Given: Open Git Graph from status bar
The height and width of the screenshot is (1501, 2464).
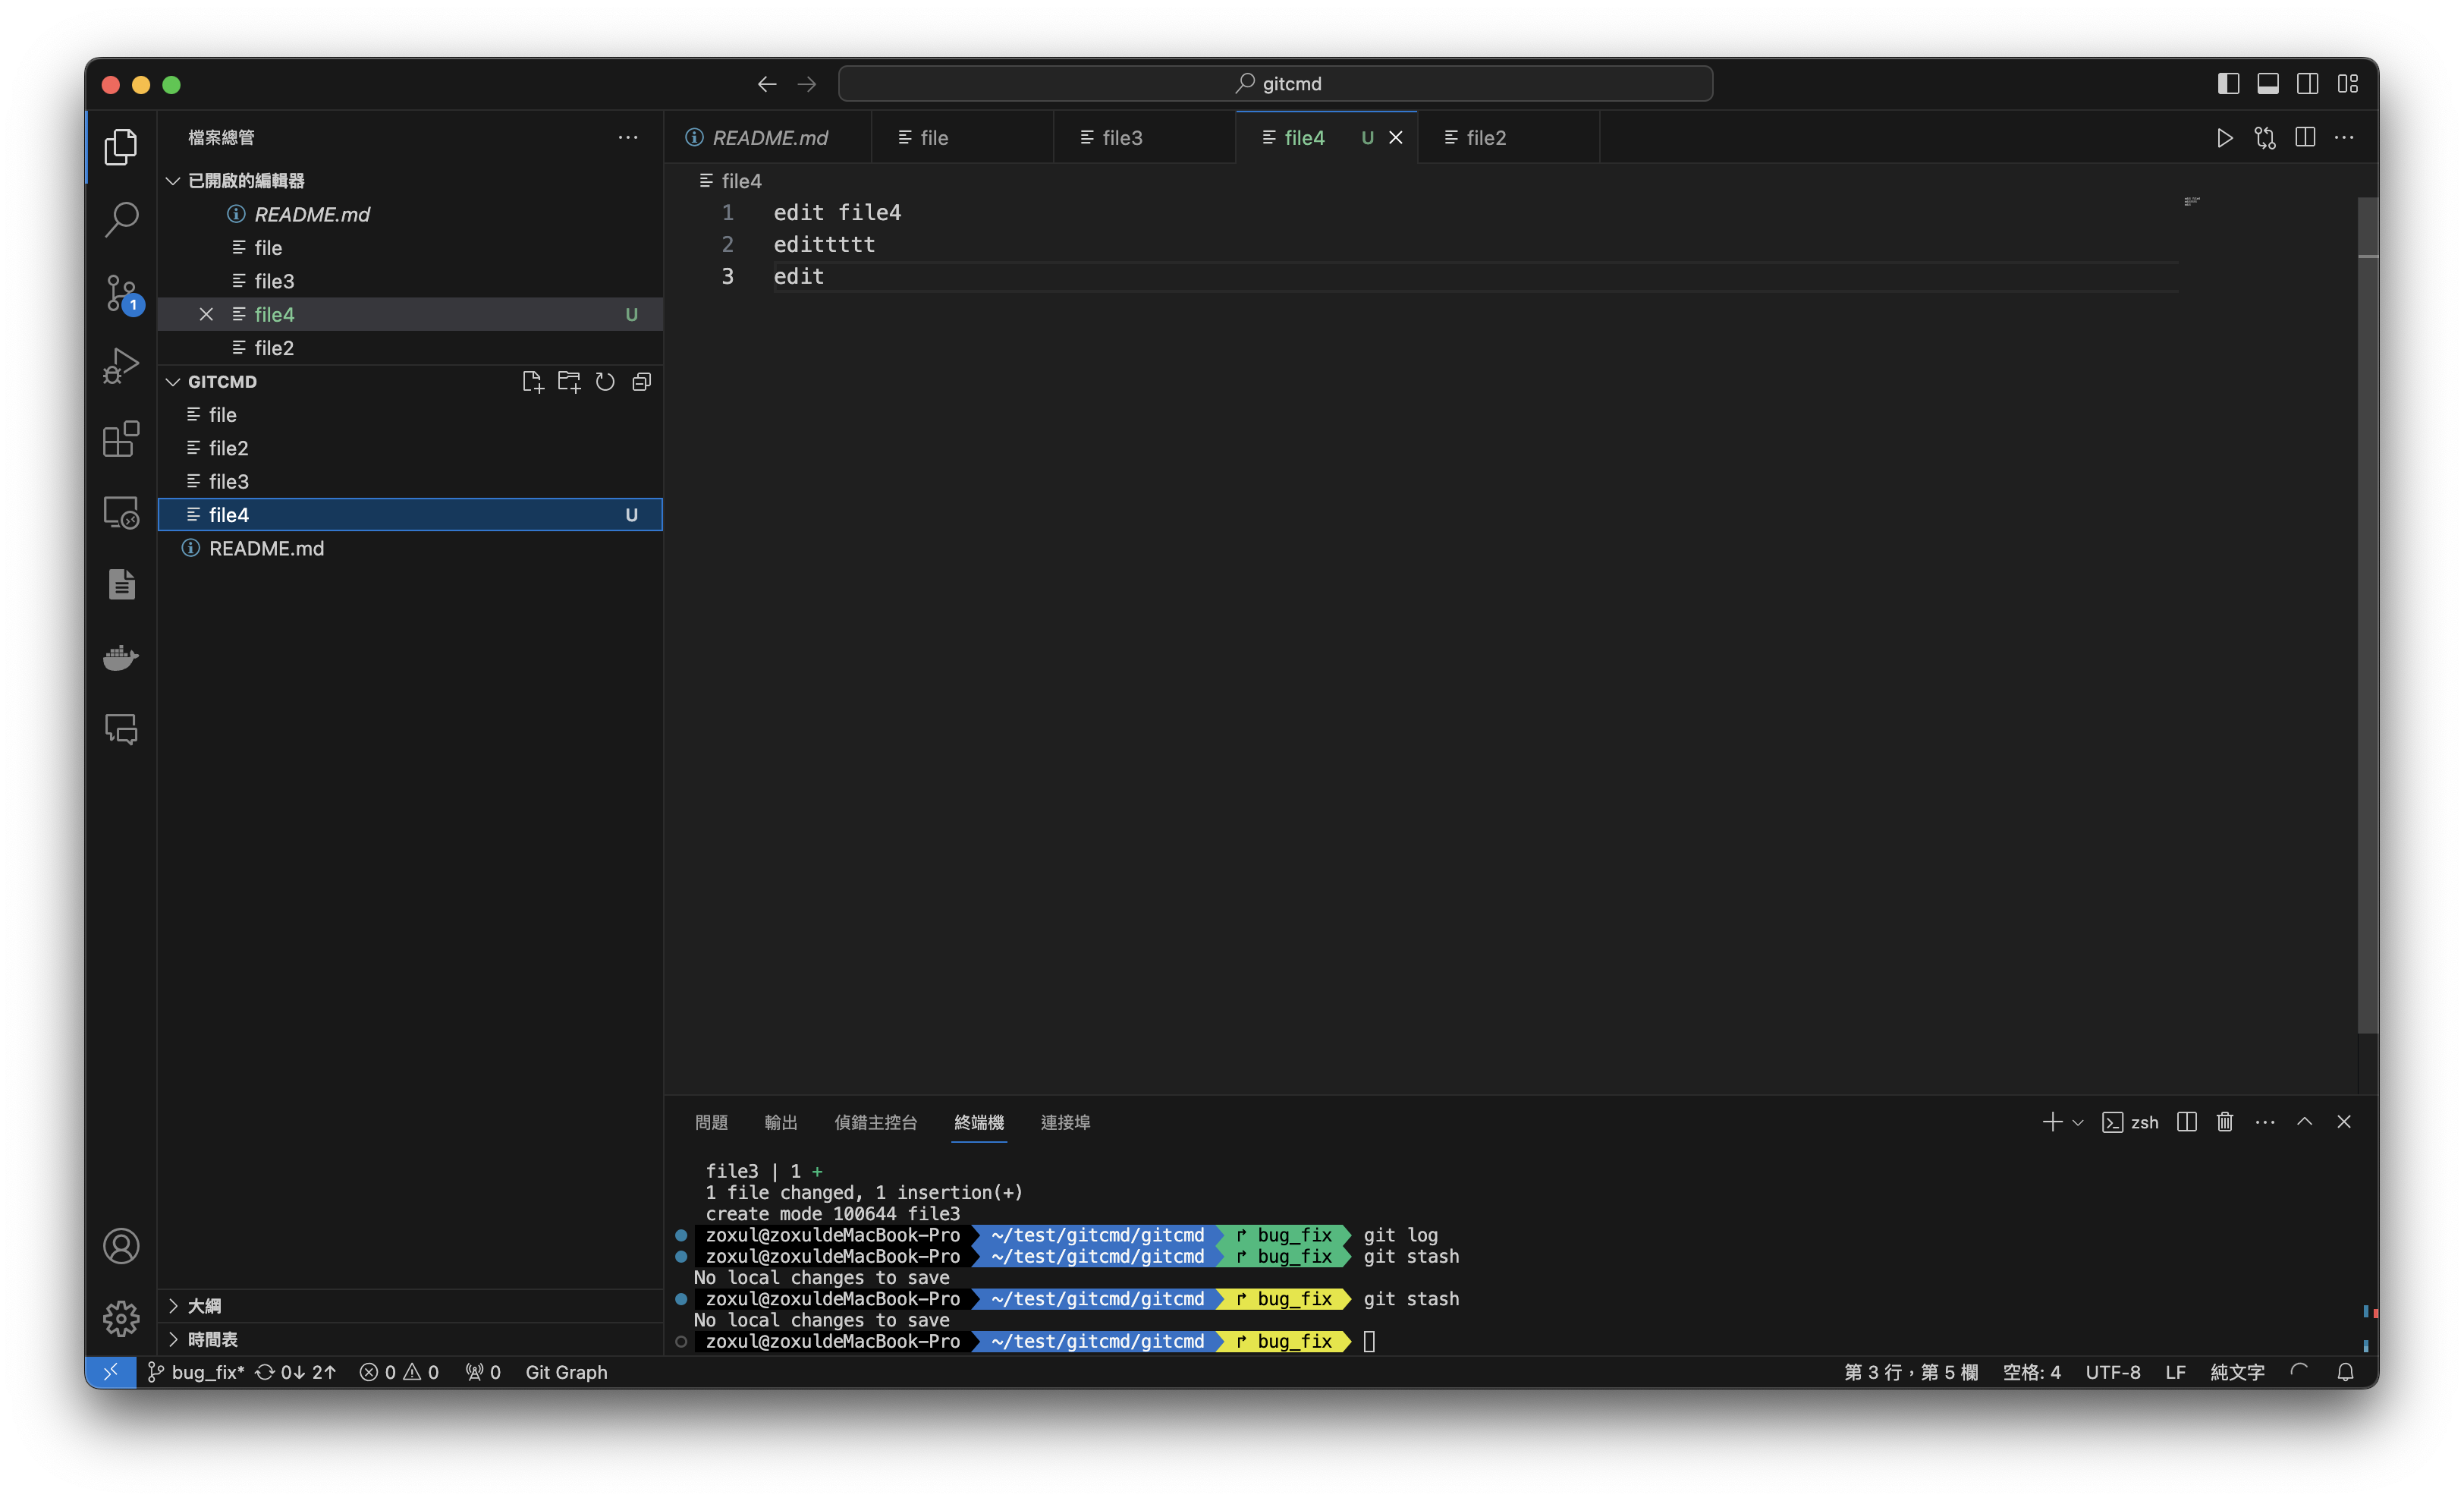Looking at the screenshot, I should [566, 1372].
